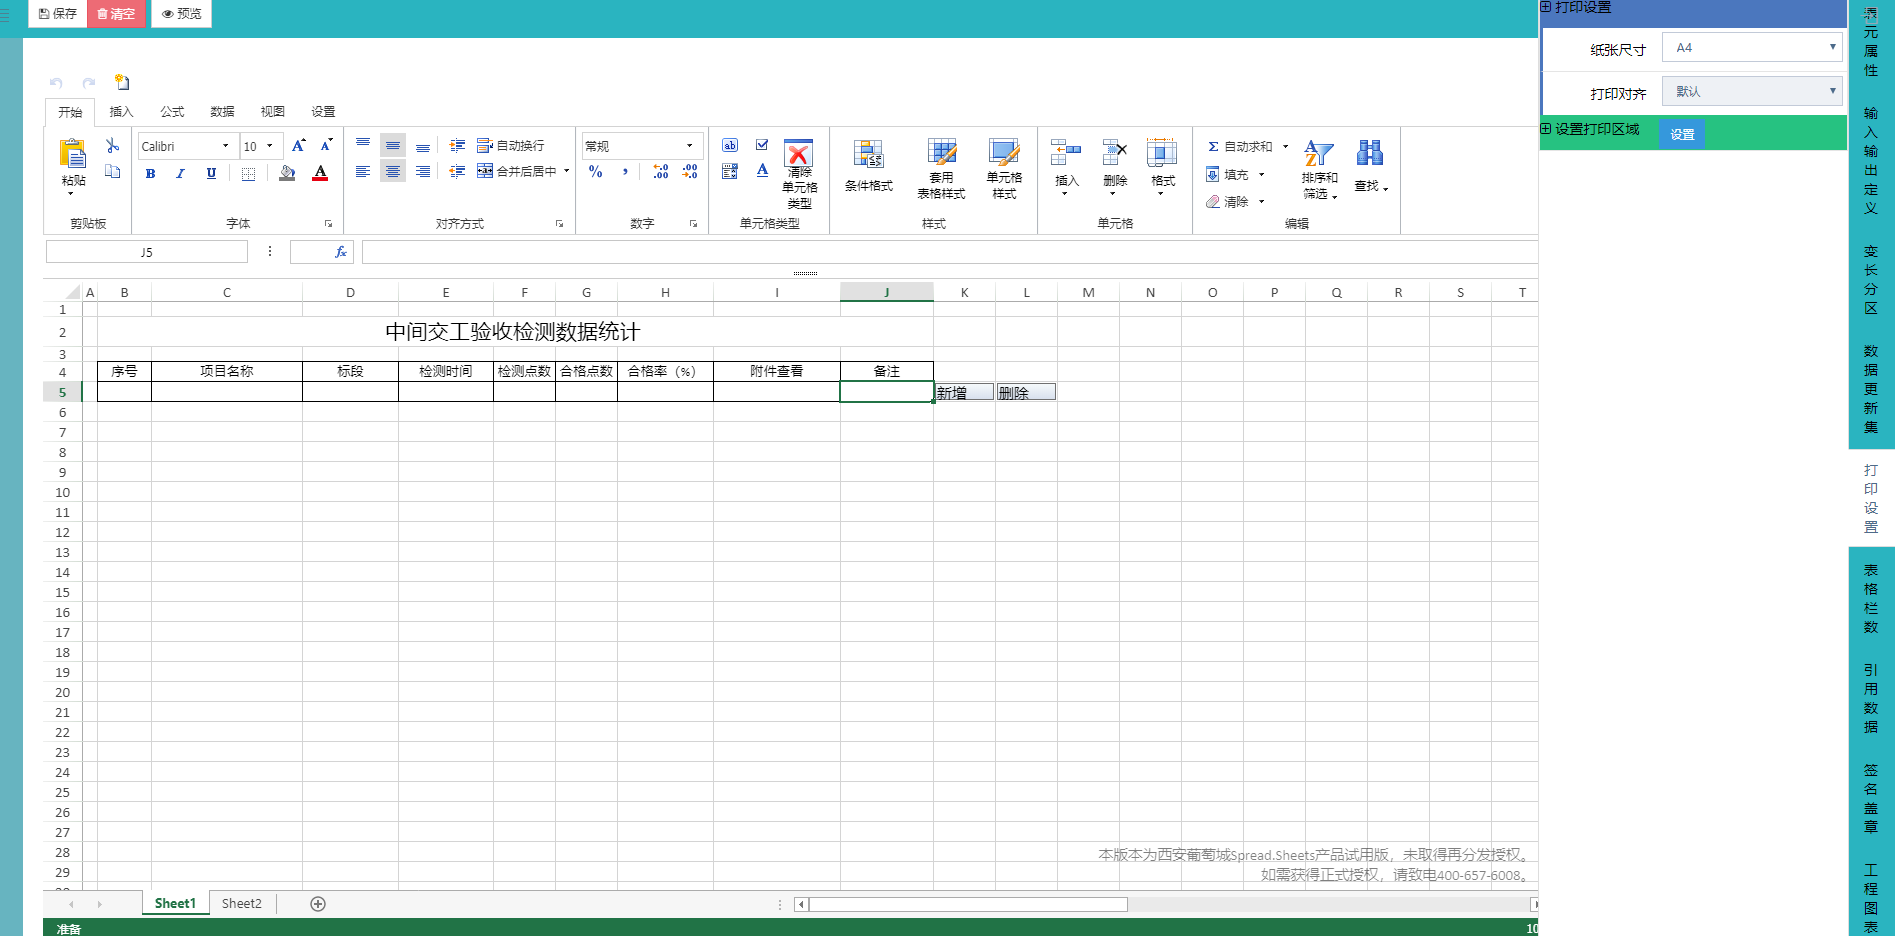
Task: Open the cell Format (格式) dropdown
Action: pos(1162,167)
